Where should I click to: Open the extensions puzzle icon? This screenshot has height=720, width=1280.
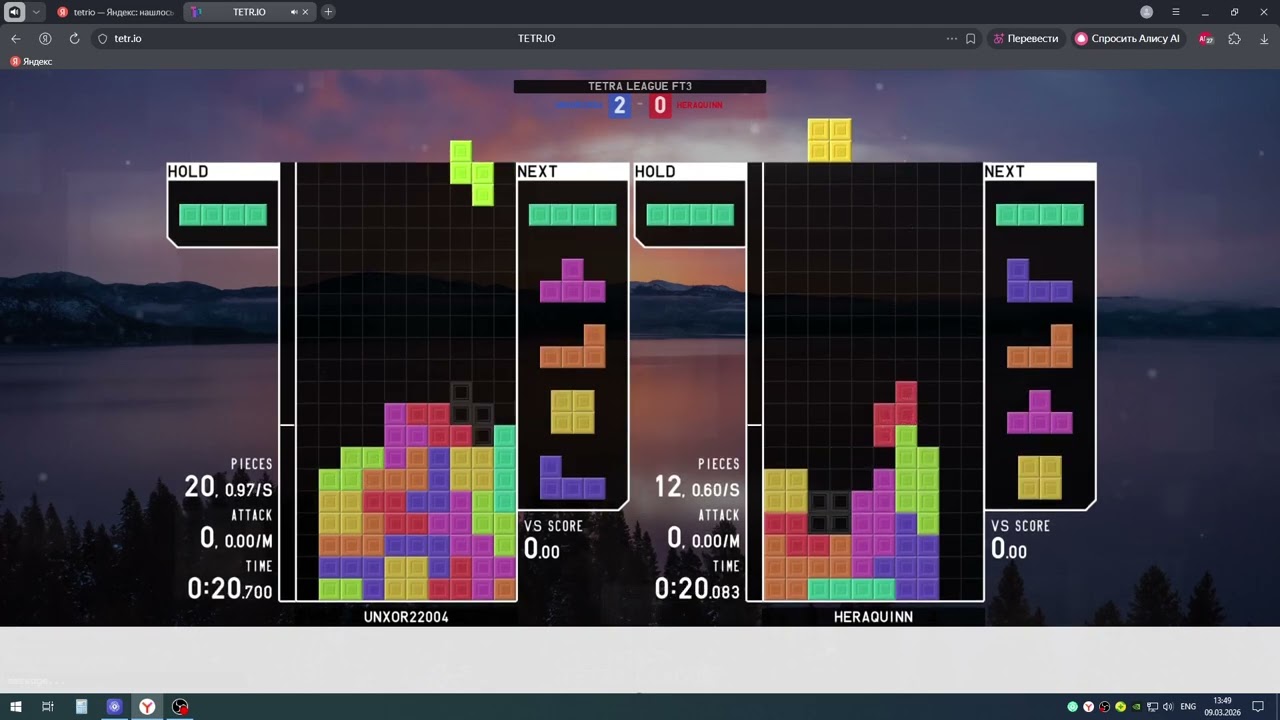tap(1234, 38)
